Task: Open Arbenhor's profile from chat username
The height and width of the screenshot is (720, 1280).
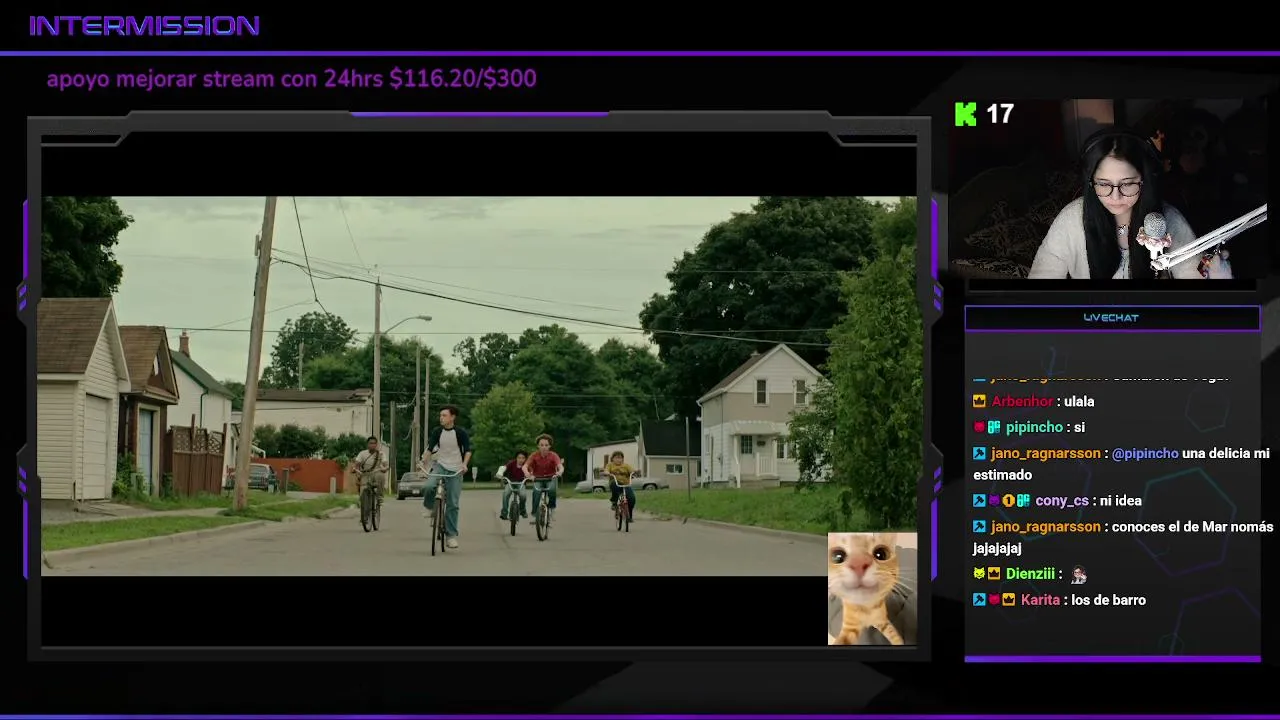Action: tap(1022, 401)
